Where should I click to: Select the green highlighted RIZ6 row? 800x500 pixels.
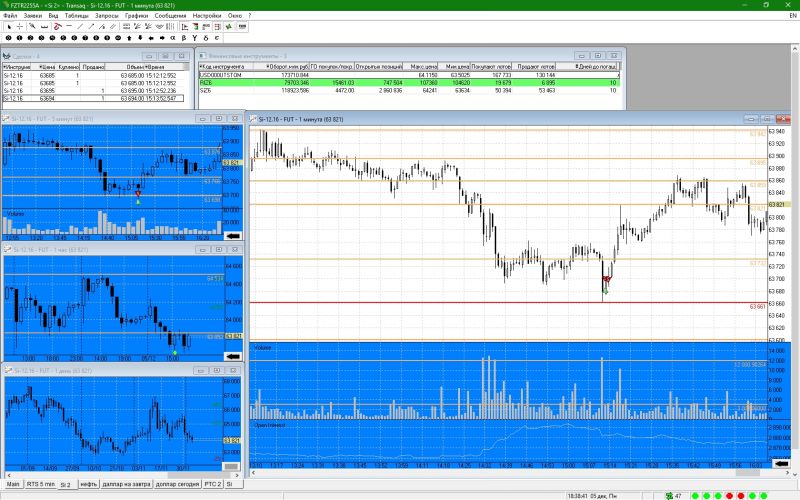pyautogui.click(x=409, y=83)
